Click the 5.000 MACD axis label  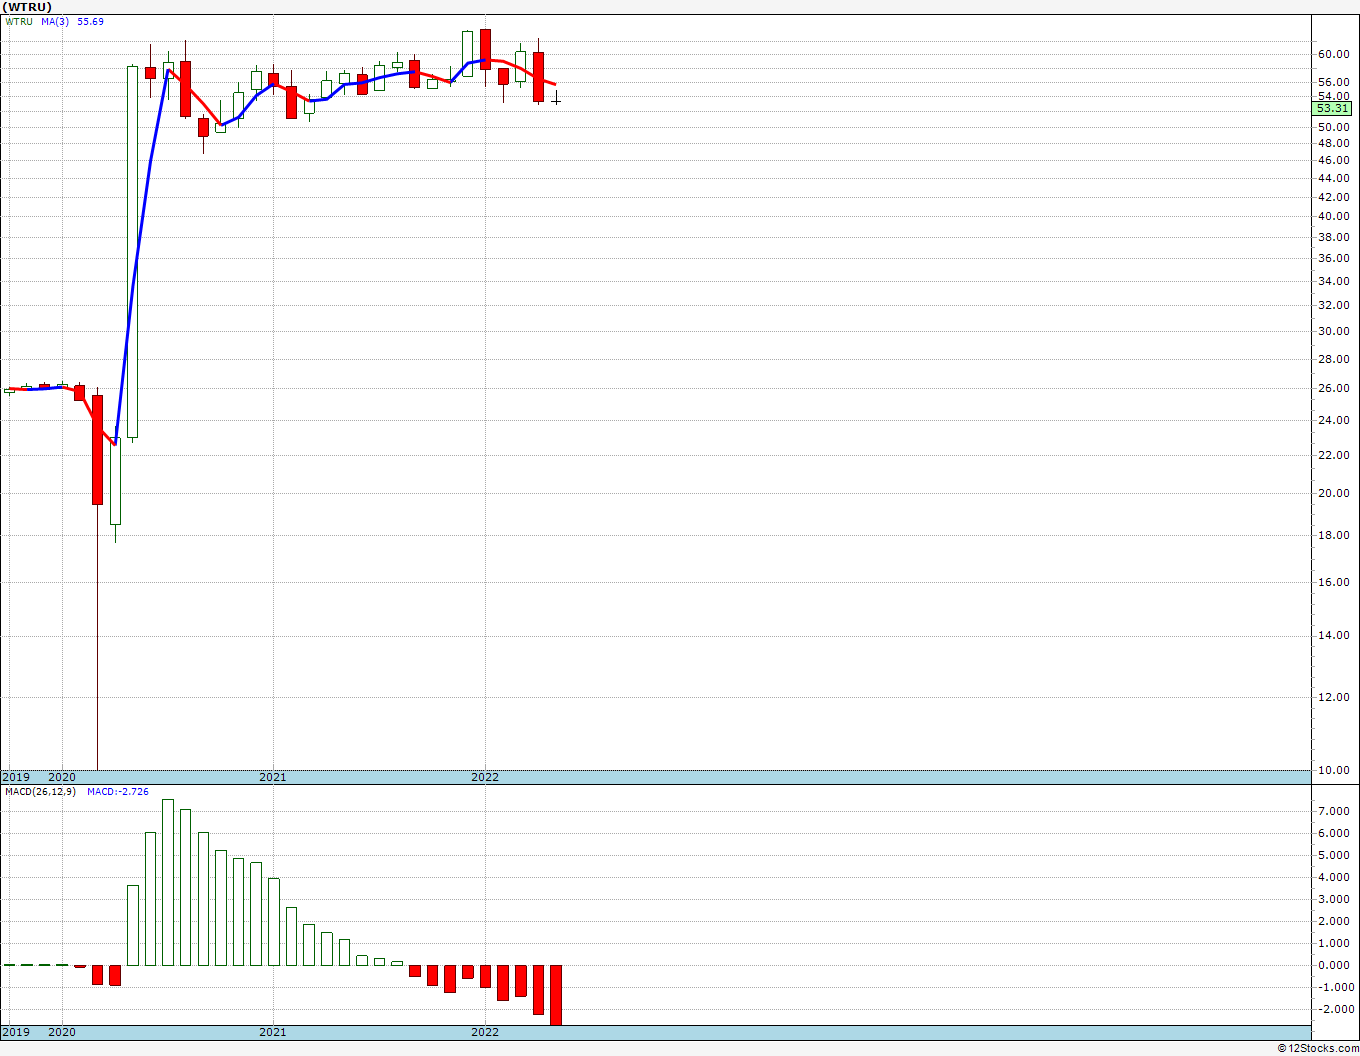(1333, 855)
